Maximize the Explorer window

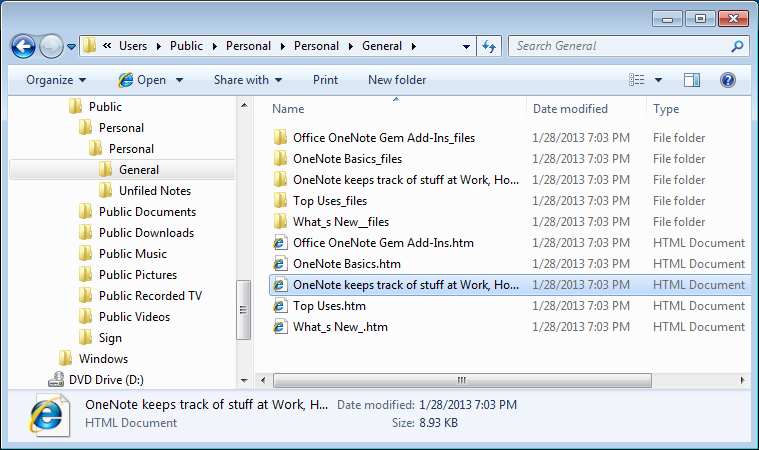click(x=700, y=19)
